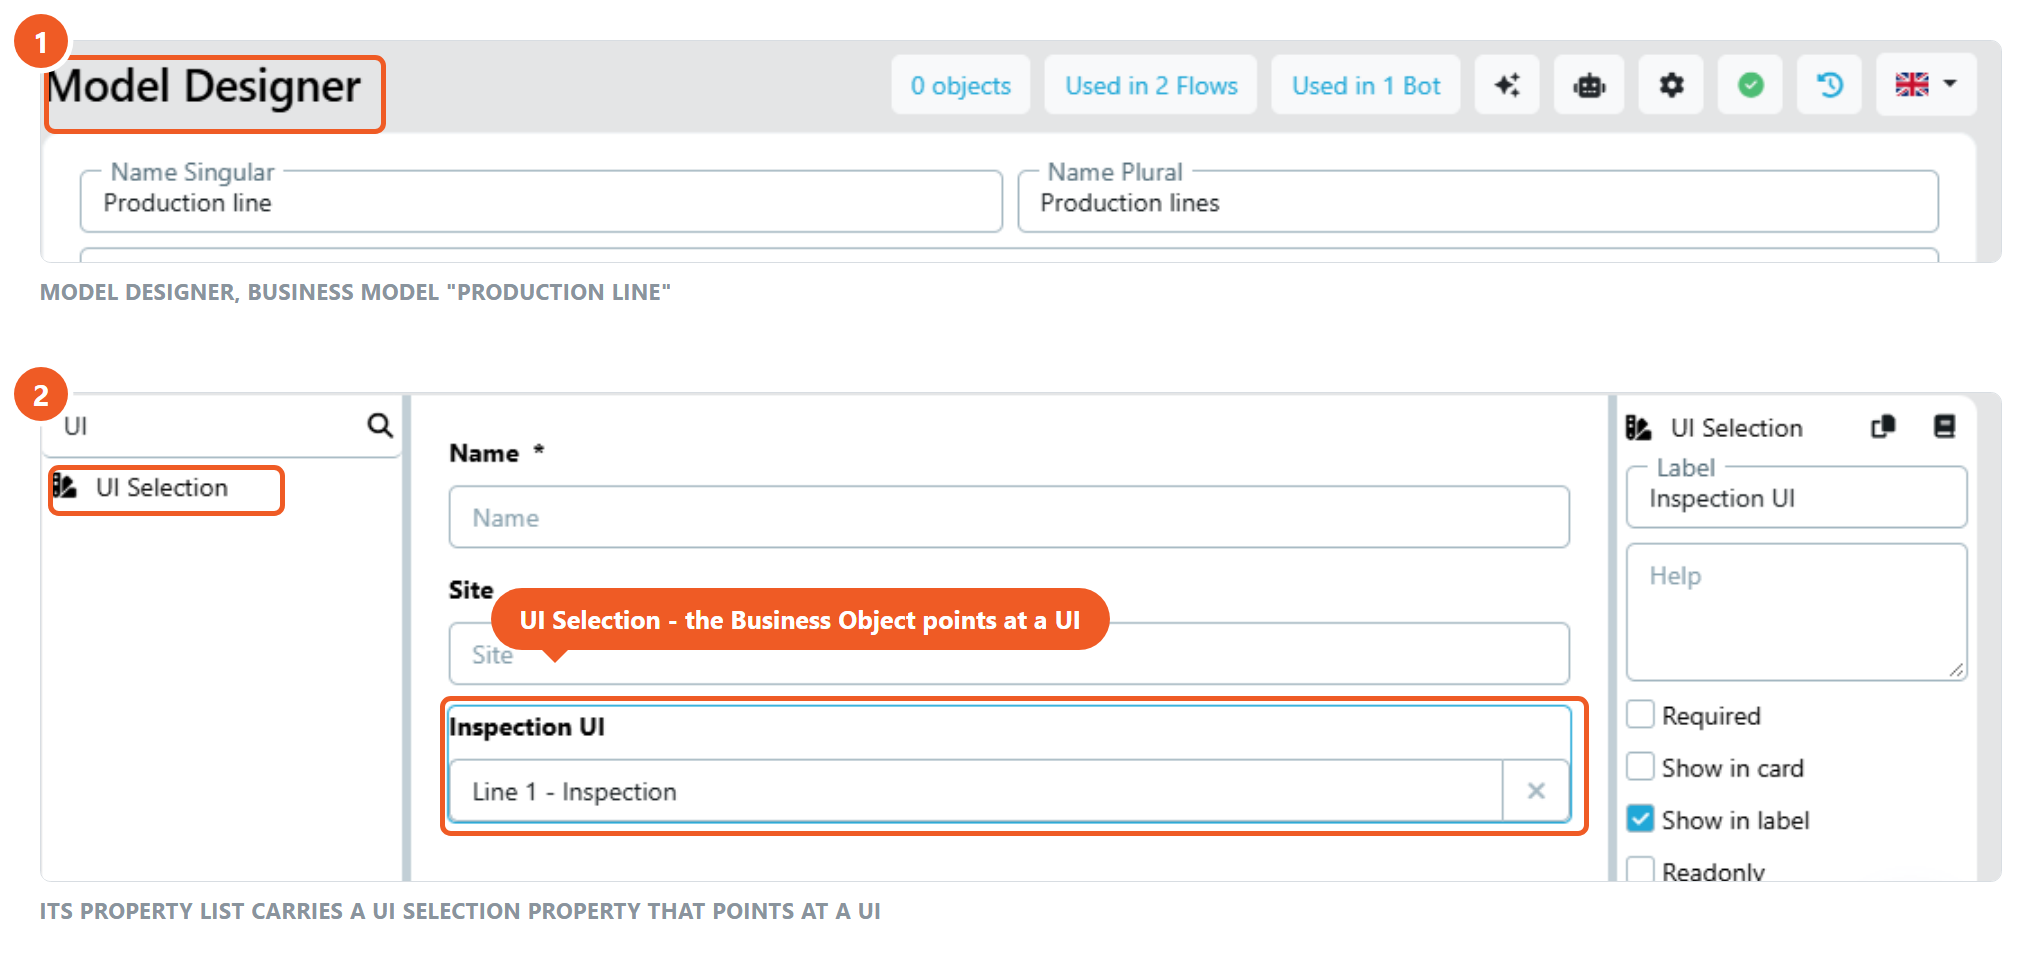Screen dimensions: 2041x968
Task: Click the Help text area
Action: pos(1796,612)
